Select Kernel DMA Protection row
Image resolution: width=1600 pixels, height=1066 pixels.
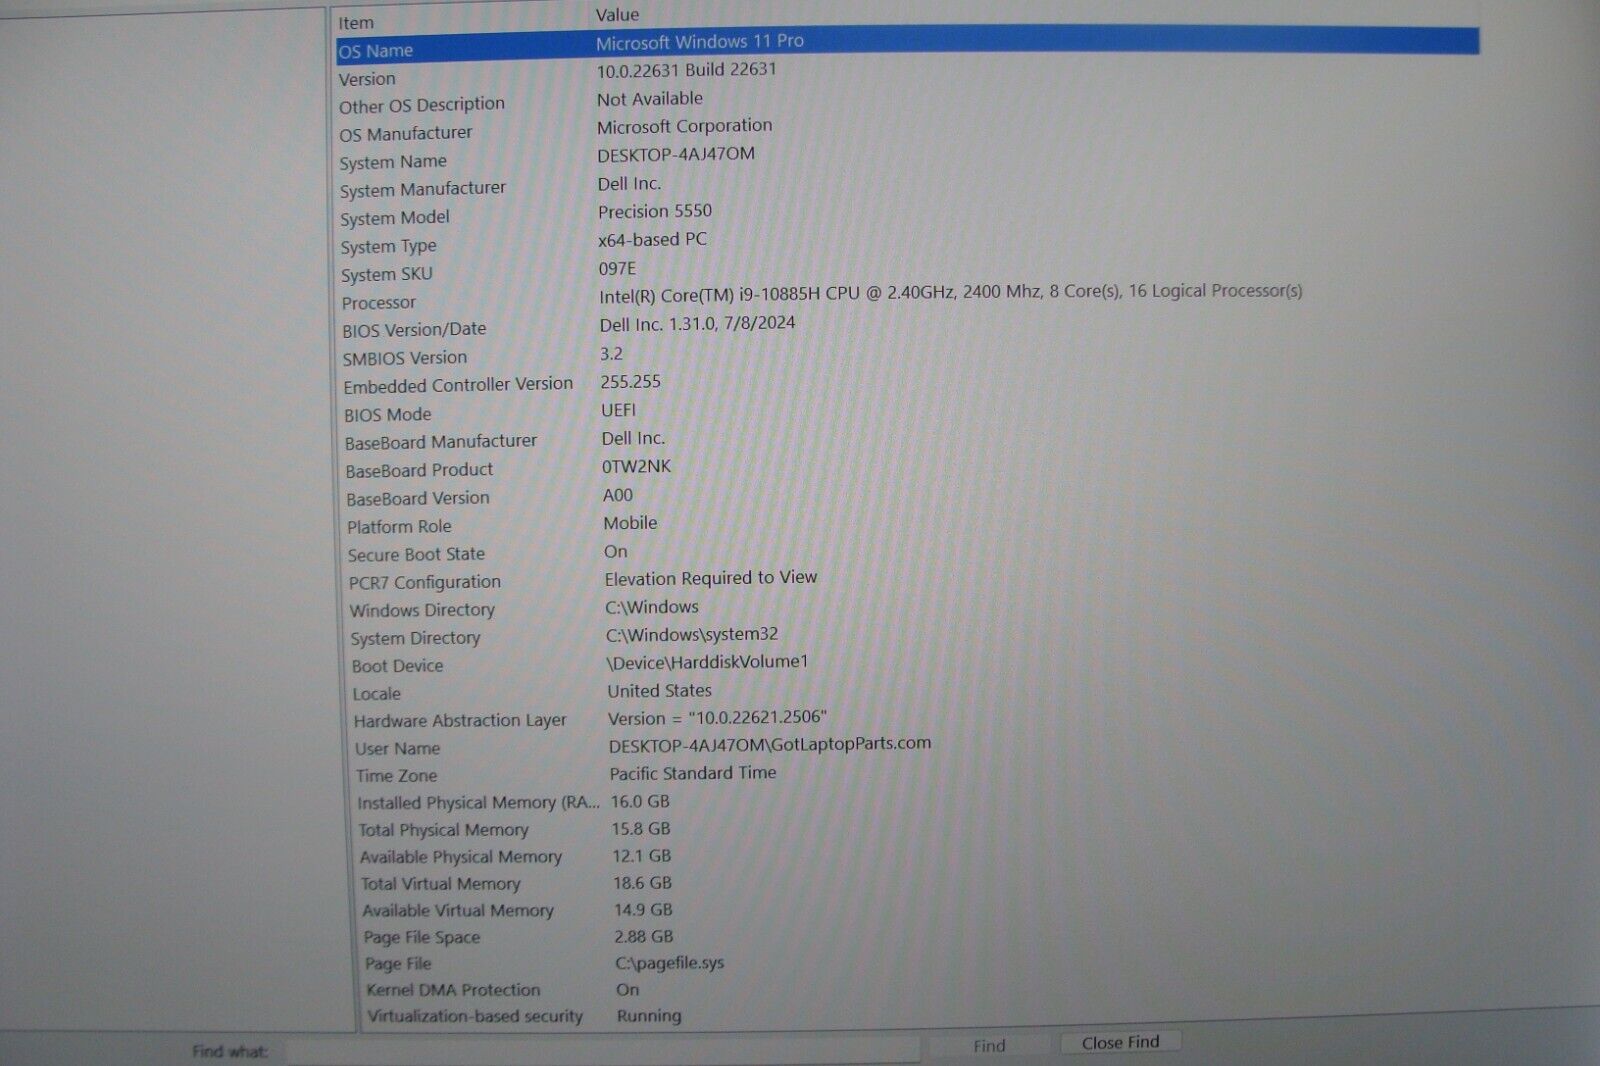pos(452,990)
